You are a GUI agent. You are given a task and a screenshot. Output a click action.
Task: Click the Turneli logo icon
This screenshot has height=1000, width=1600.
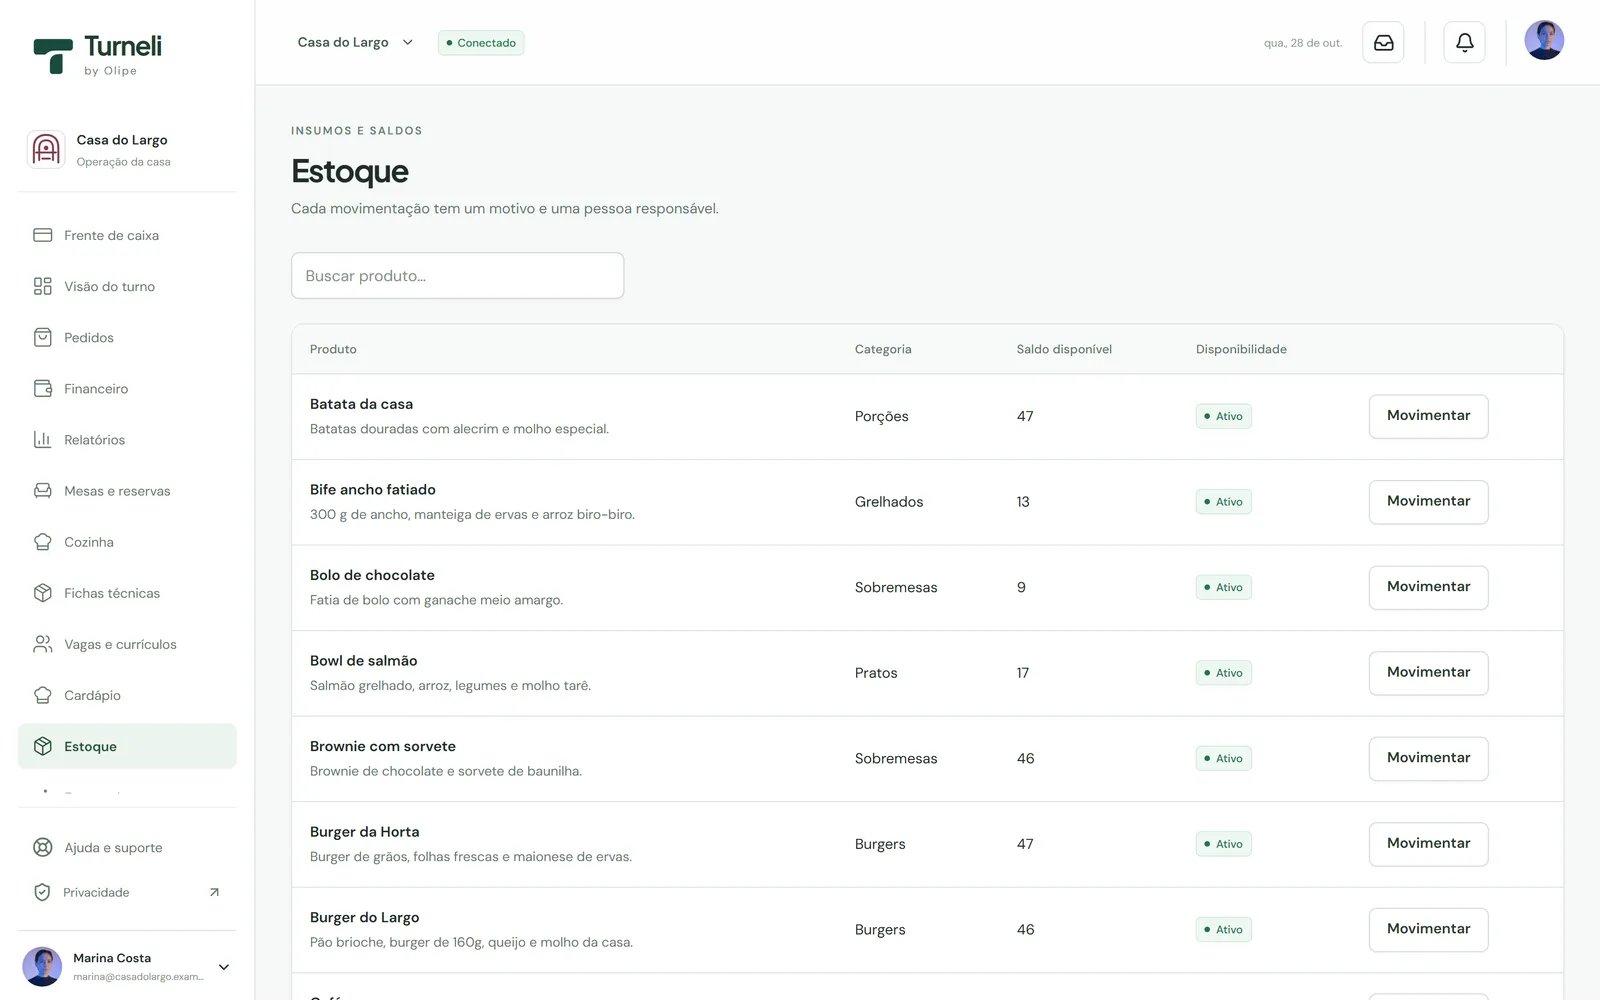pyautogui.click(x=53, y=56)
